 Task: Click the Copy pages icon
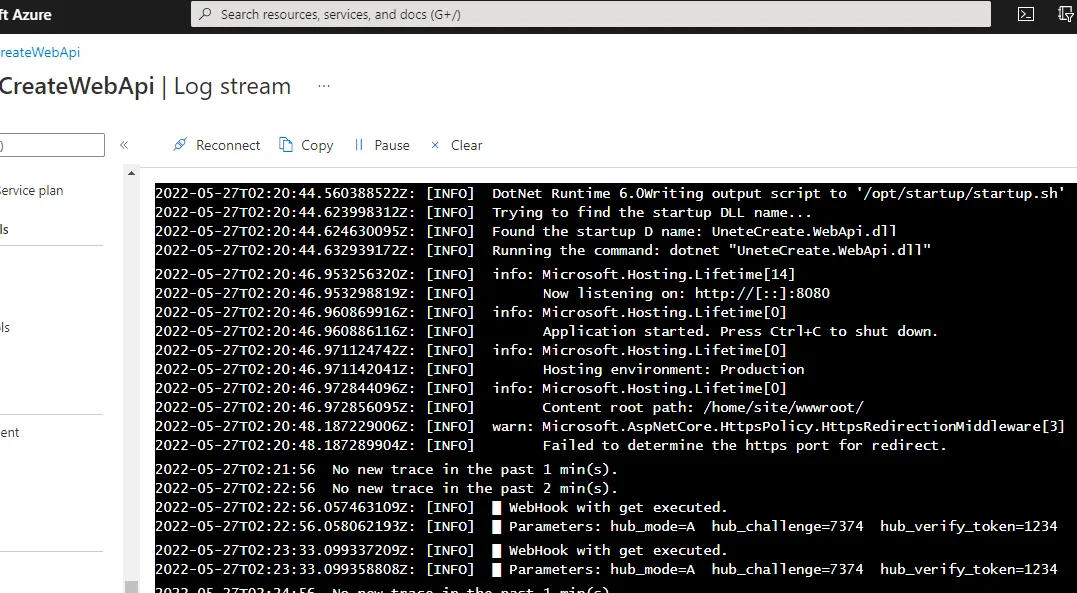[x=286, y=144]
